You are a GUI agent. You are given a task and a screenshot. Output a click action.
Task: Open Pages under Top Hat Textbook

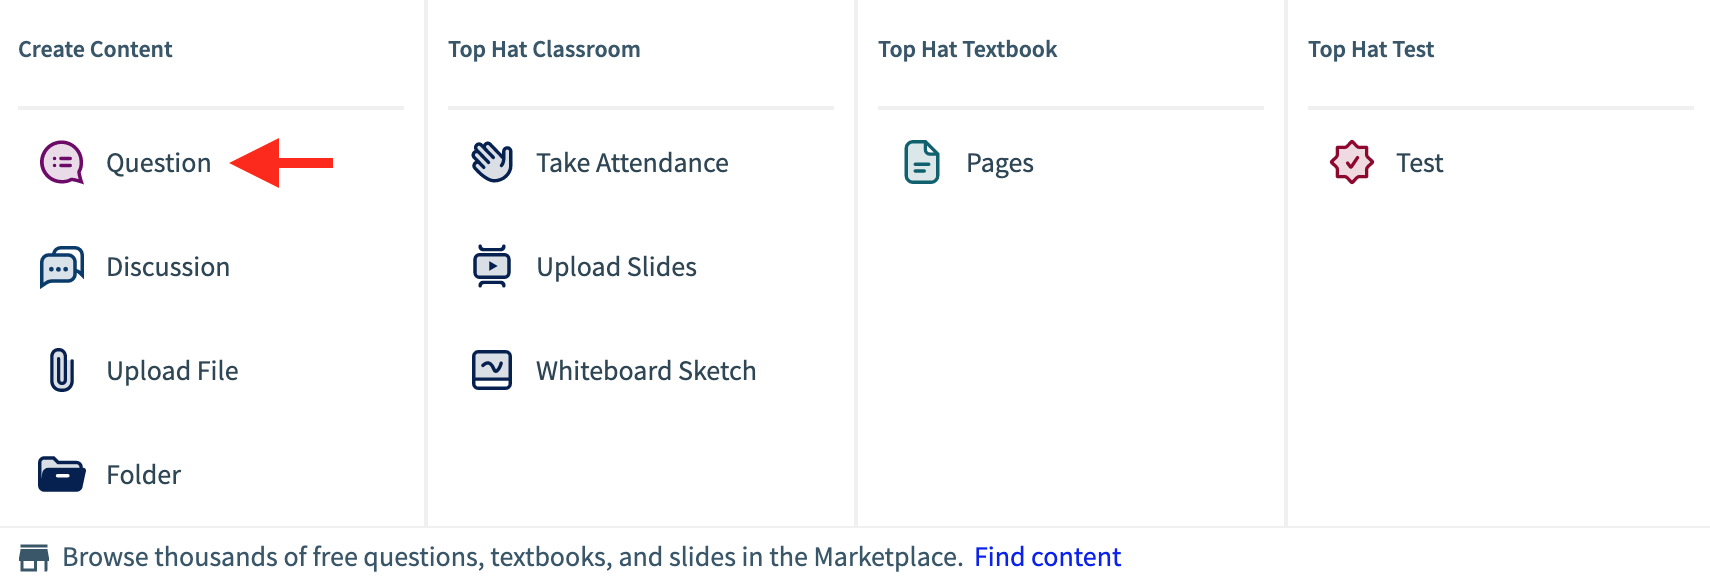tap(999, 162)
